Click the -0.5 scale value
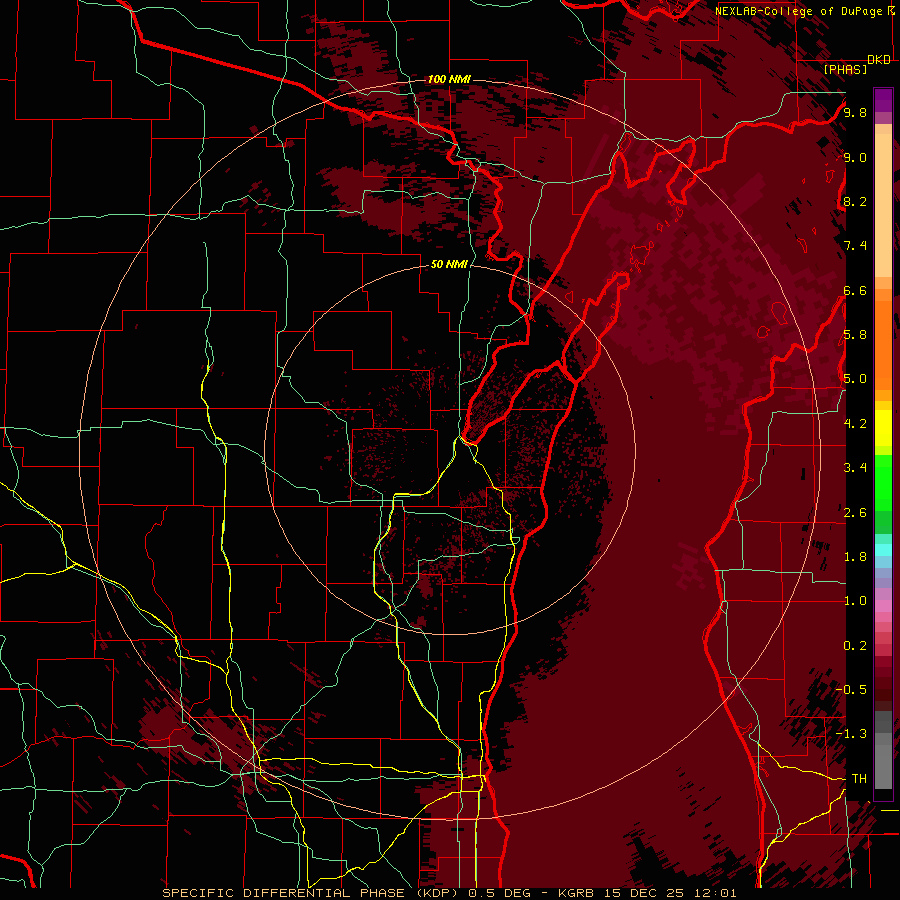 pyautogui.click(x=852, y=690)
